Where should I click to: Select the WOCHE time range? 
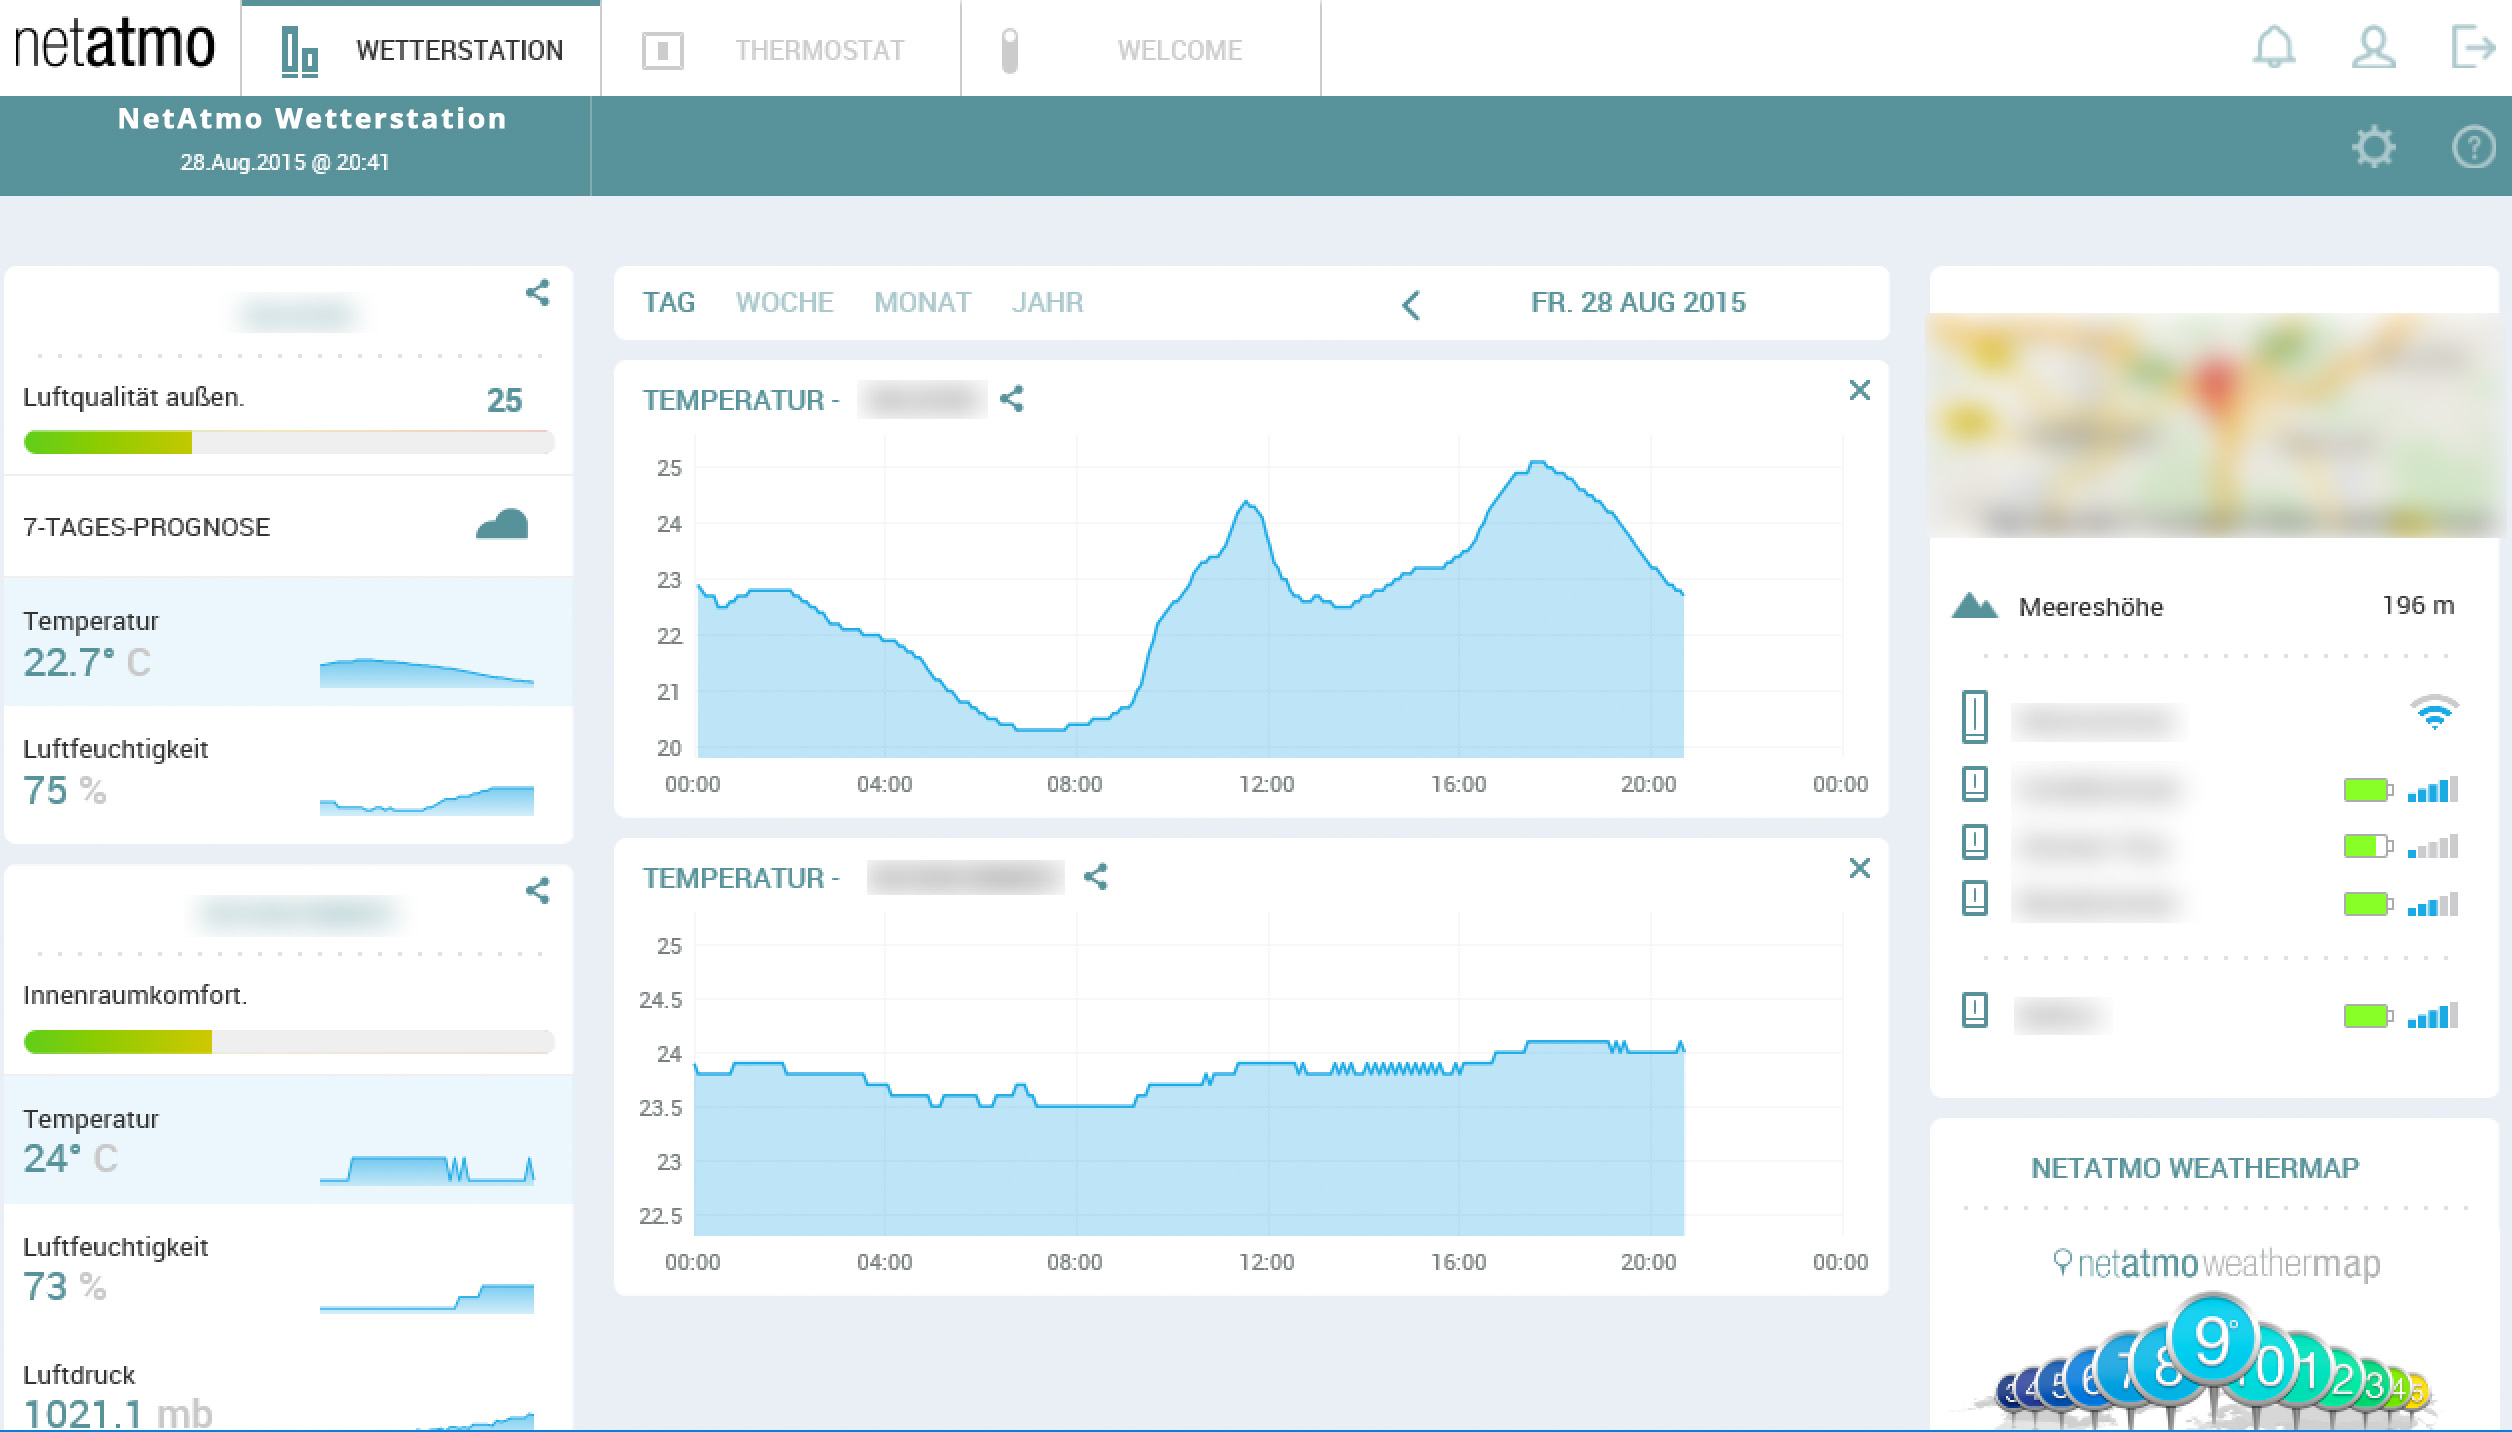tap(784, 302)
